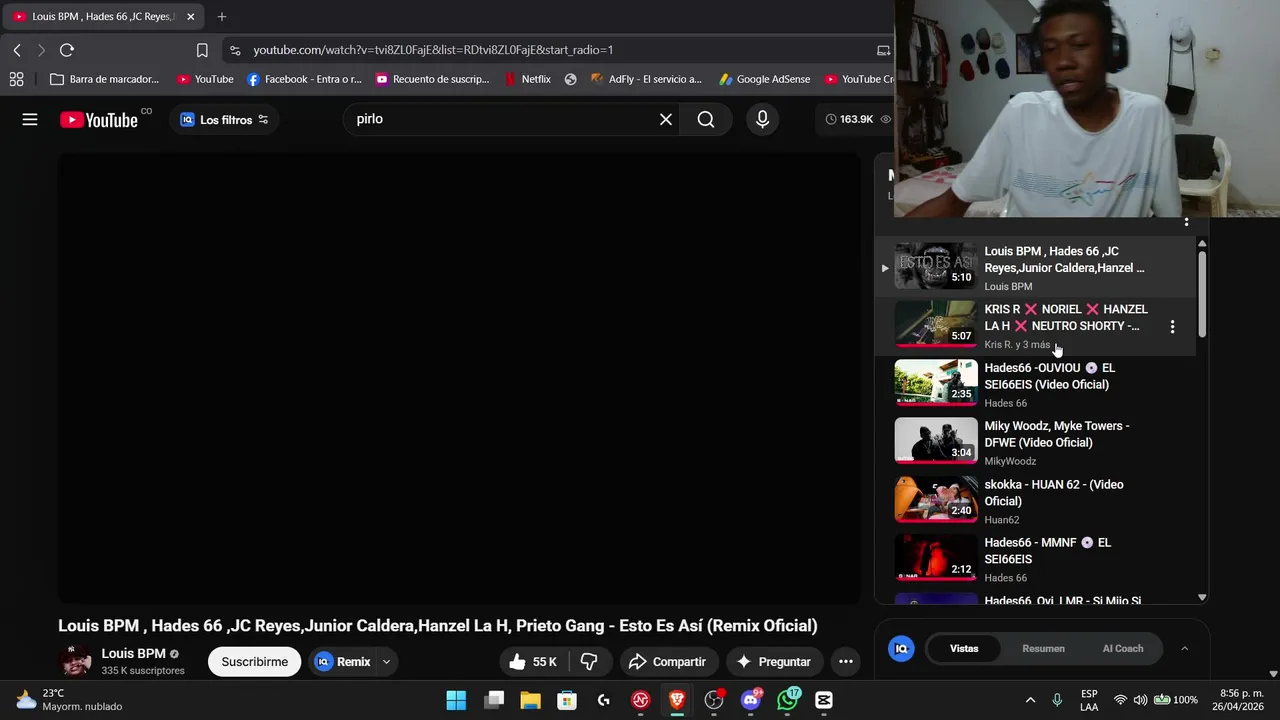Toggle the Los filtros button
This screenshot has width=1280, height=720.
click(224, 120)
